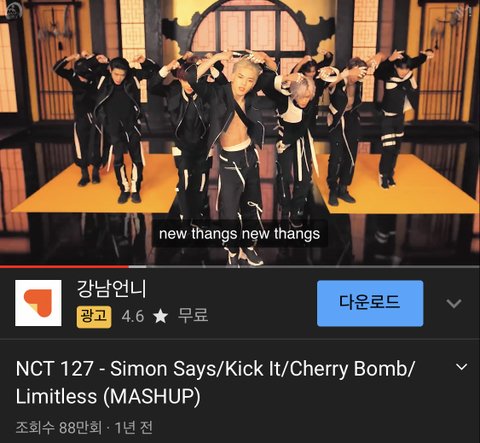Click the star rating icon beside 4.6

click(x=161, y=316)
